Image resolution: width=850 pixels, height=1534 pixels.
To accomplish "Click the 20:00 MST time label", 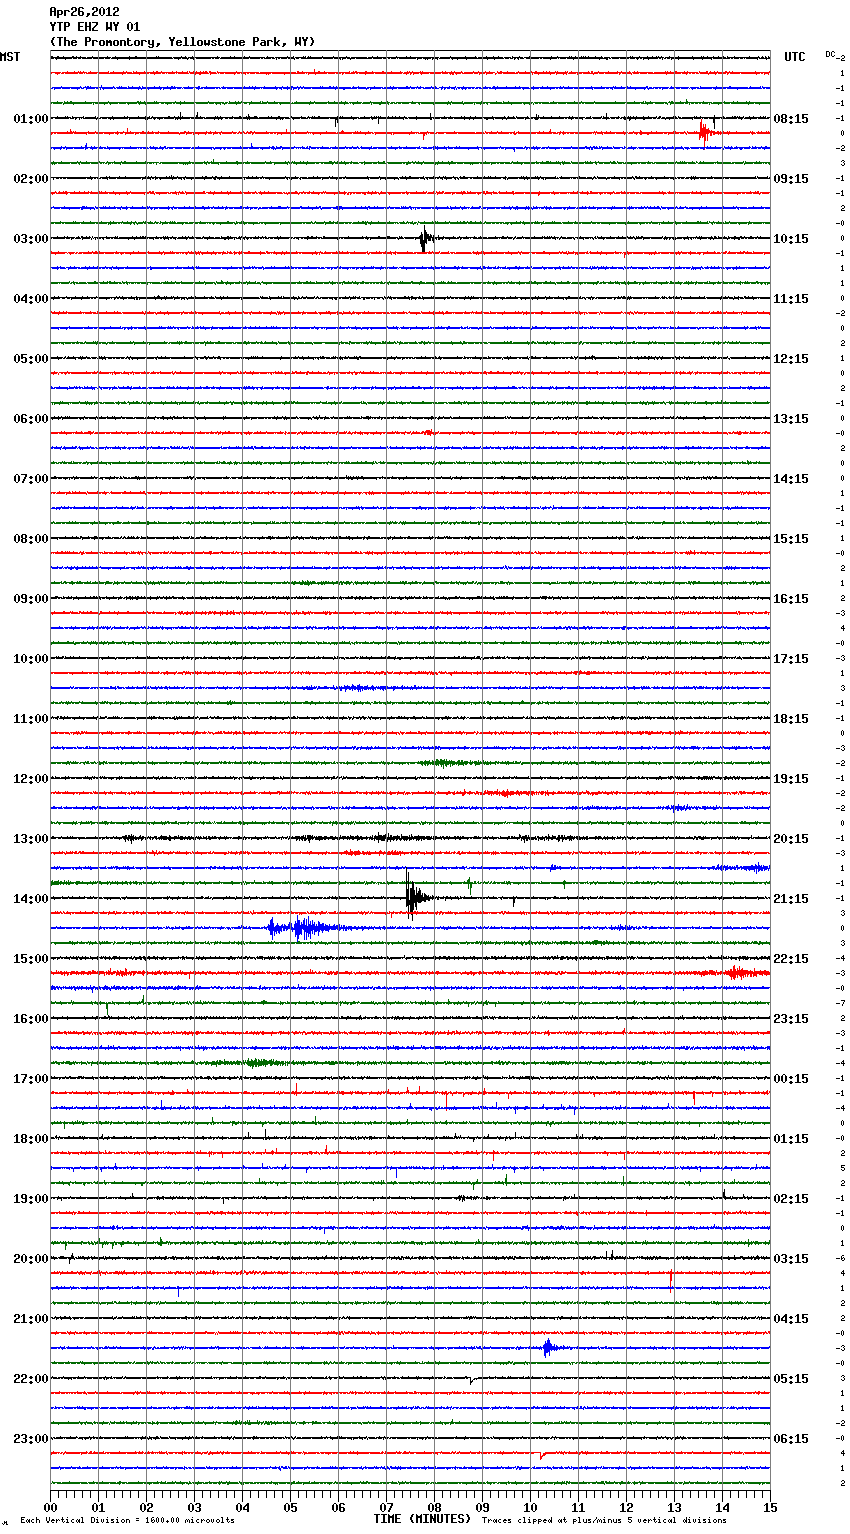I will [x=30, y=1259].
